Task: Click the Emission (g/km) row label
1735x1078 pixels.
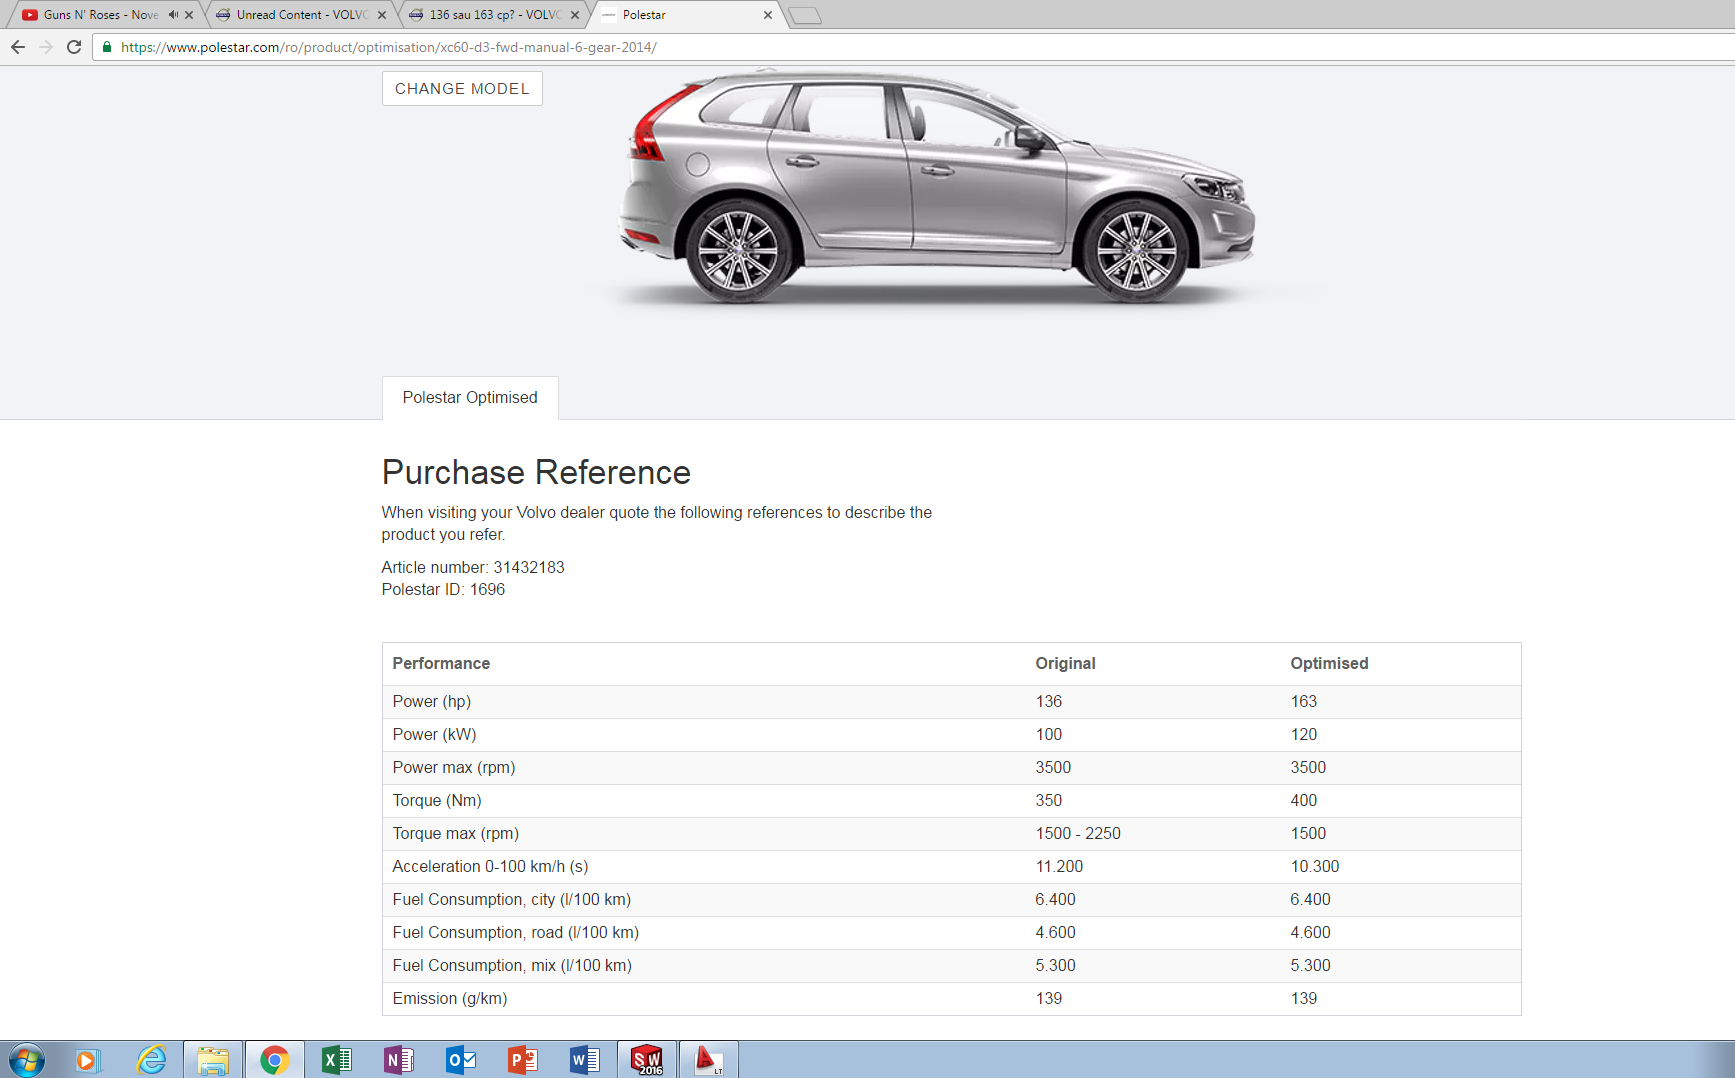Action: tap(450, 998)
